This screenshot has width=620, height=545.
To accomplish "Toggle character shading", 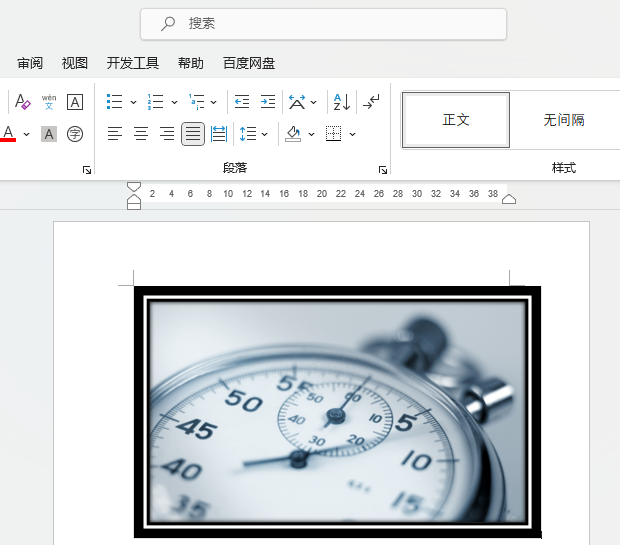I will (x=49, y=134).
